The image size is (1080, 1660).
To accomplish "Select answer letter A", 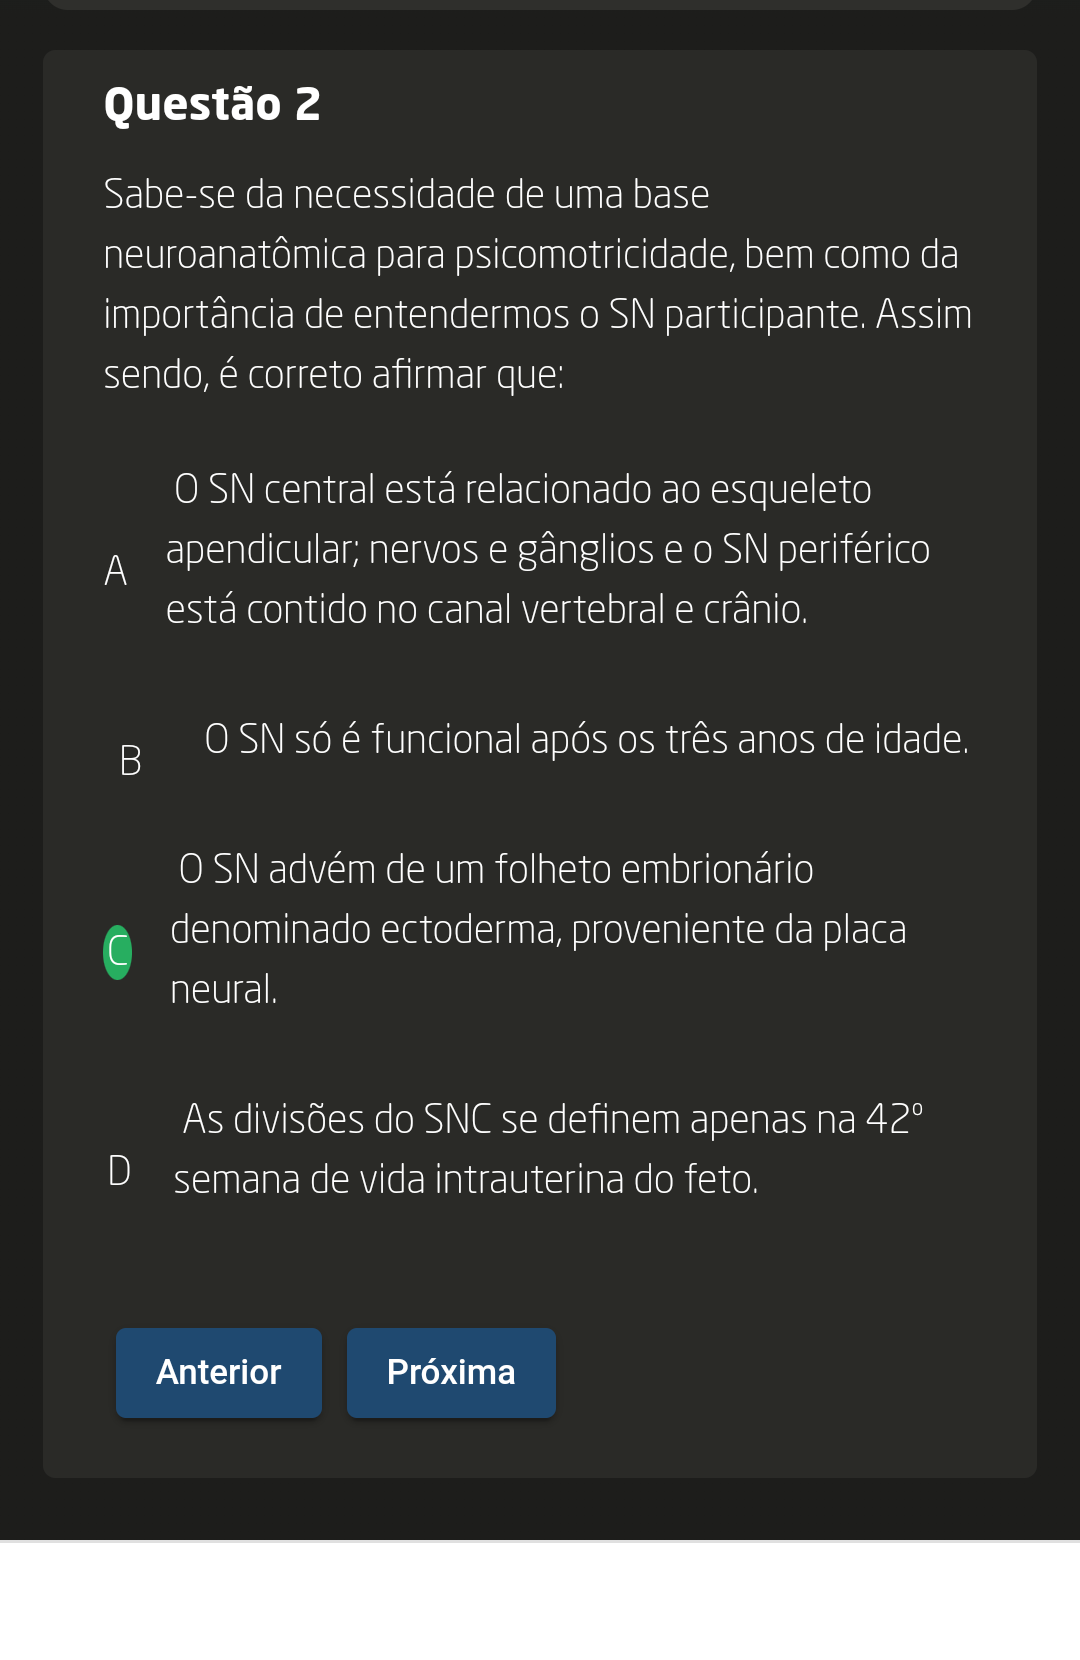I will click(116, 571).
